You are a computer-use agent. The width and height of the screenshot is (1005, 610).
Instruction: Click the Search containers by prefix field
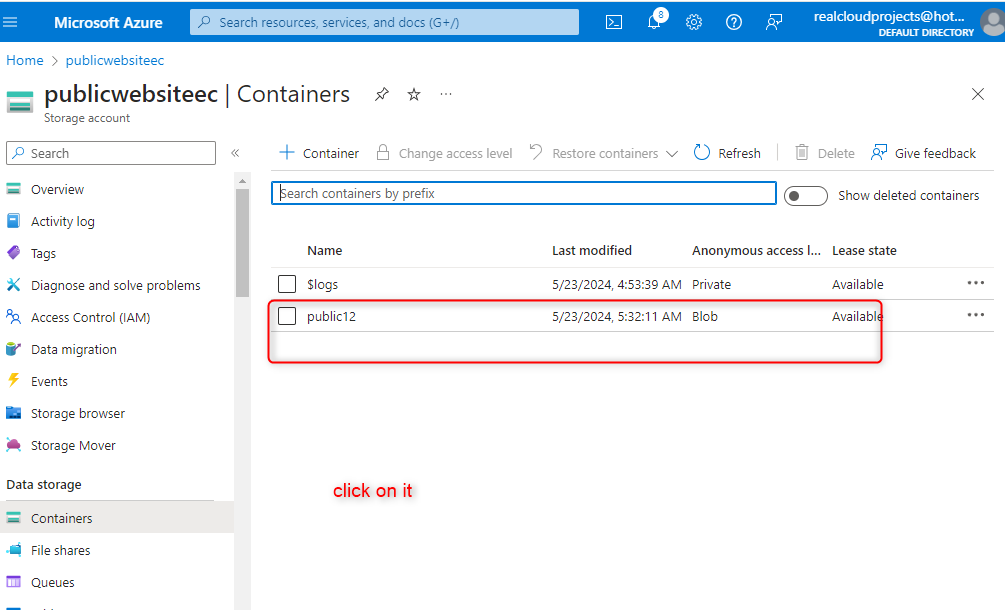(x=523, y=193)
